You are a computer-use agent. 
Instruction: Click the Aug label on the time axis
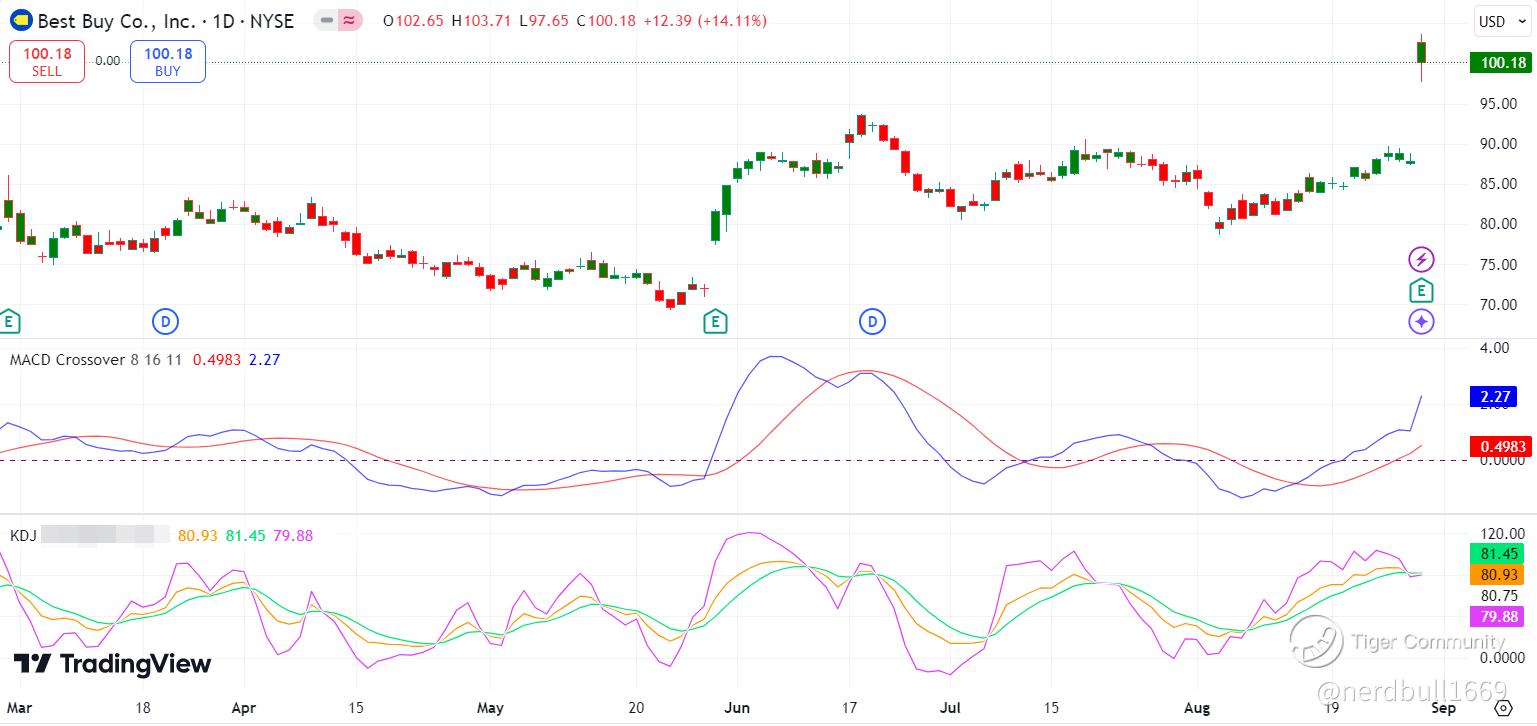point(1196,708)
